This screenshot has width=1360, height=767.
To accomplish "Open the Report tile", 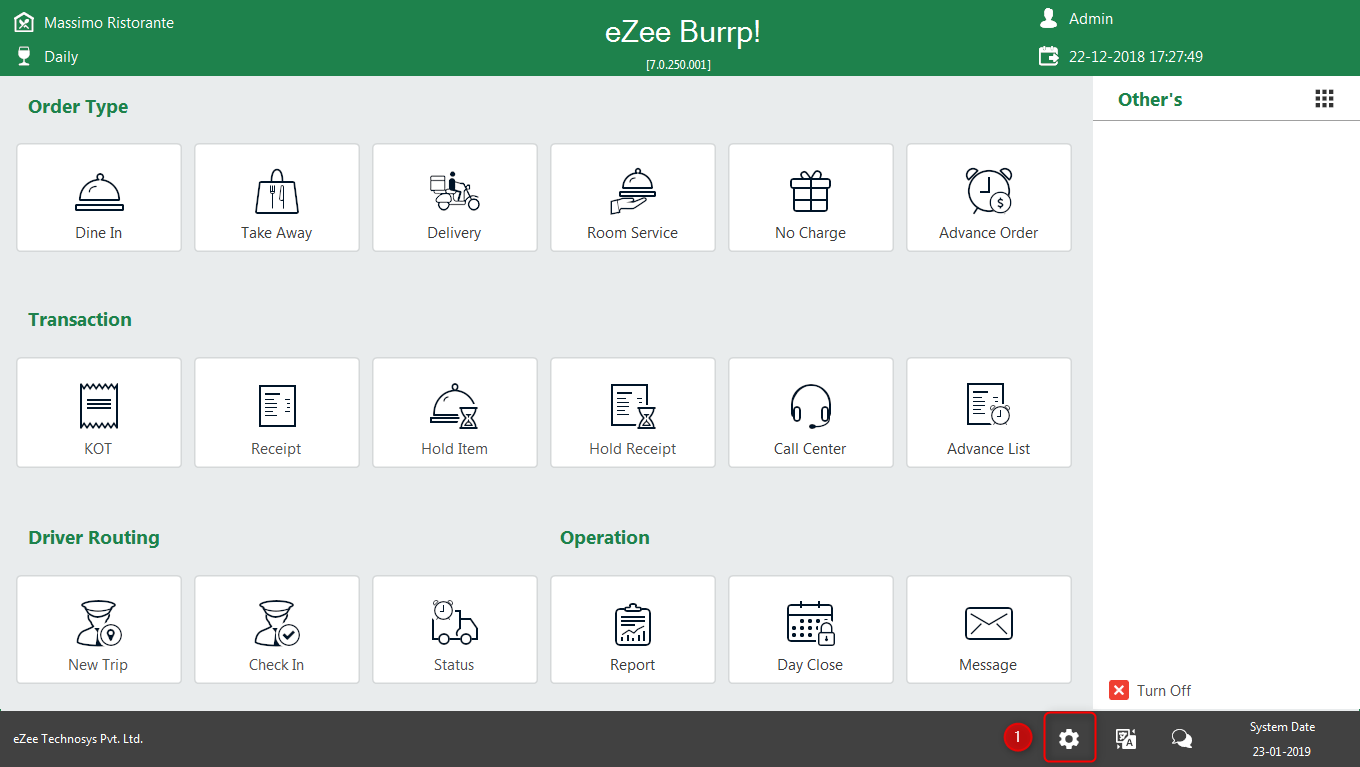I will click(633, 629).
